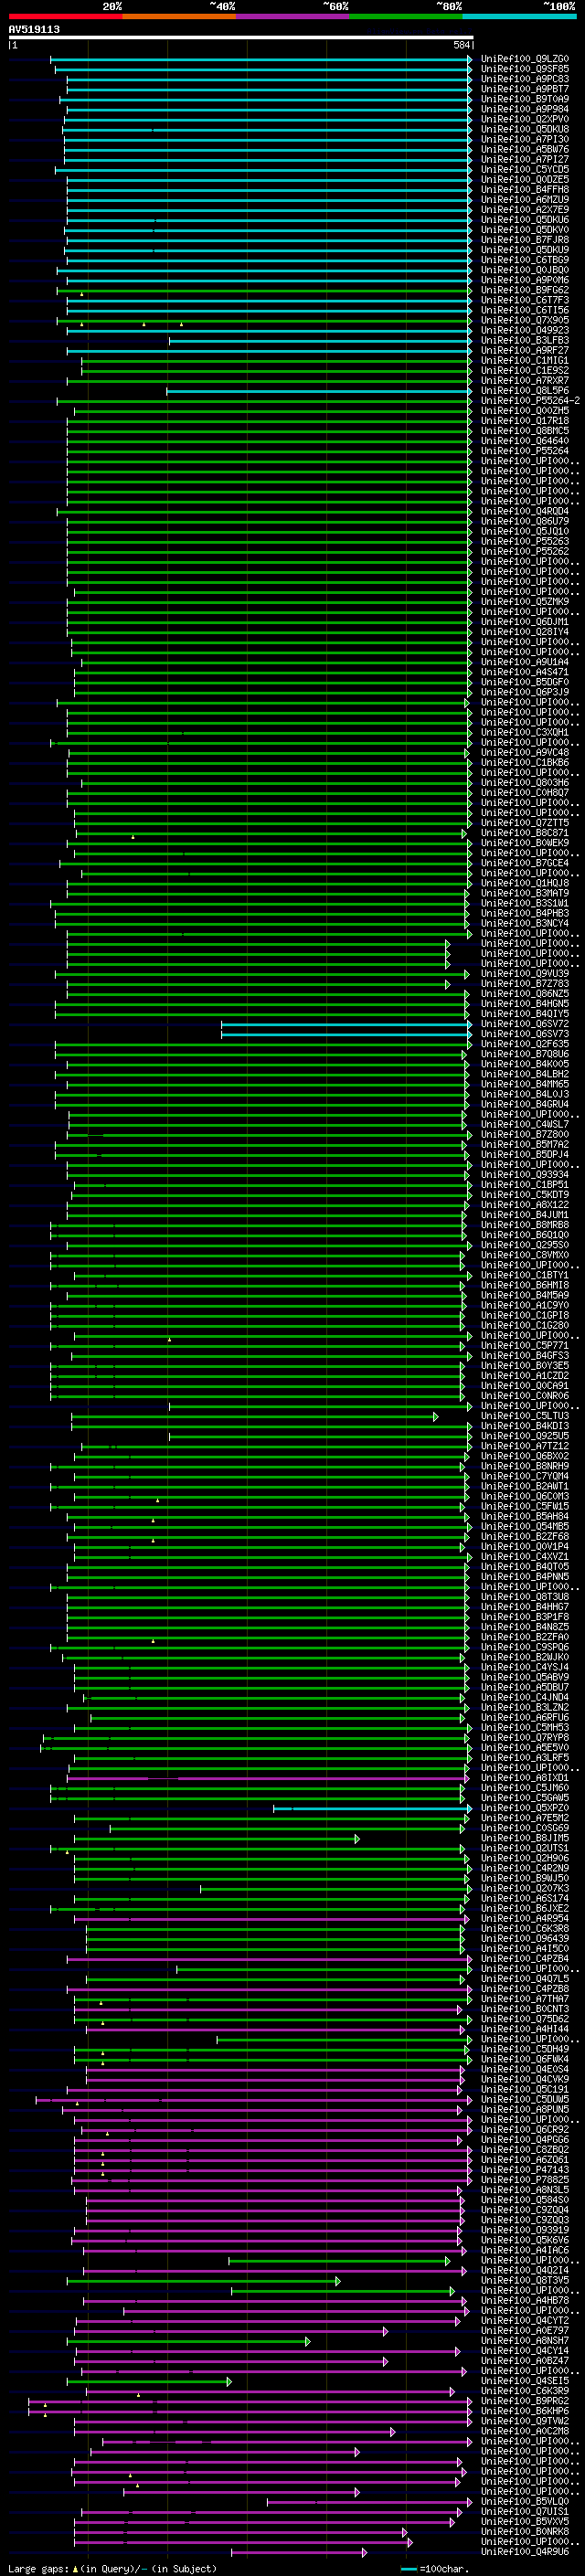Image resolution: width=585 pixels, height=2576 pixels.
Task: Select hit UniRef100_Q2F635
Action: pyautogui.click(x=524, y=1044)
